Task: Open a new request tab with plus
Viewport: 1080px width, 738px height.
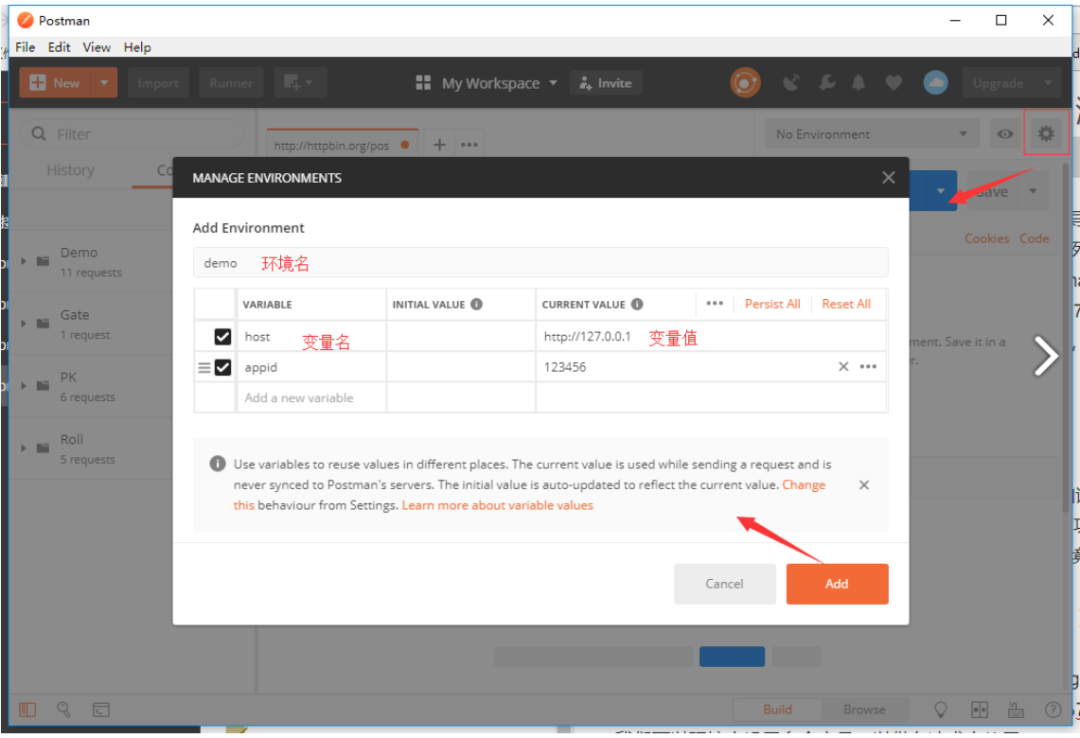Action: click(439, 145)
